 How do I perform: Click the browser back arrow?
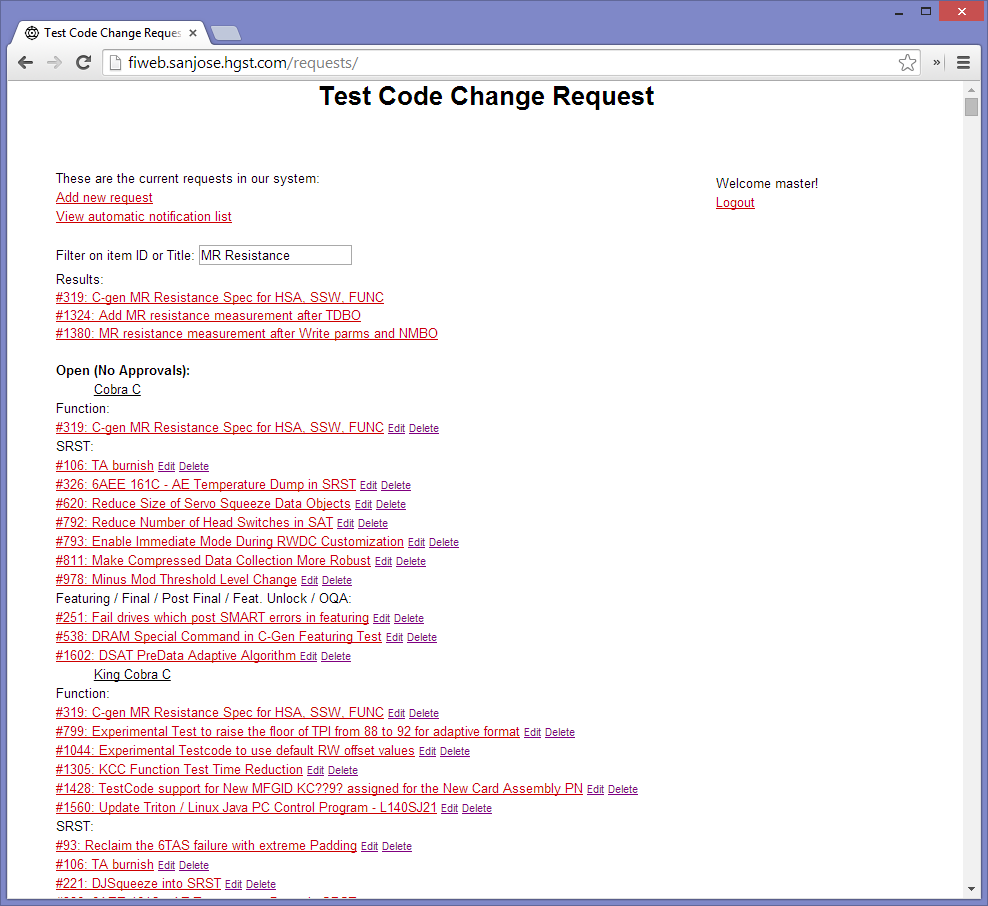26,62
